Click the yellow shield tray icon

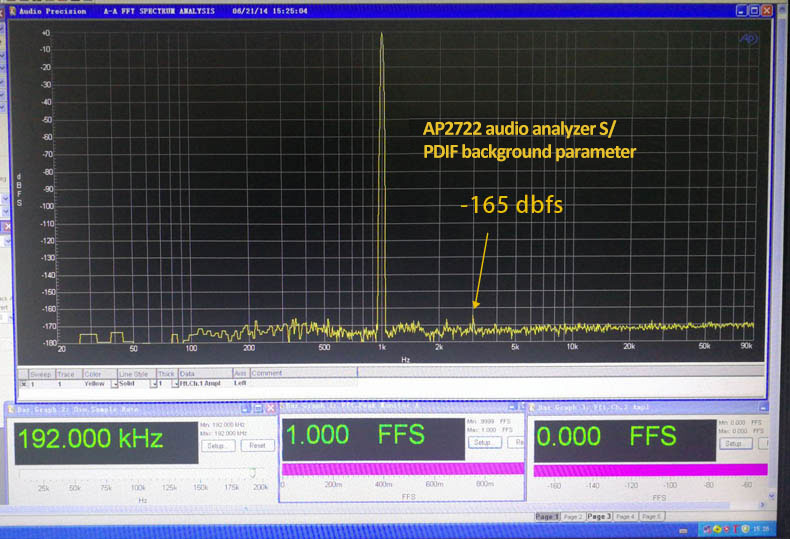pos(743,526)
